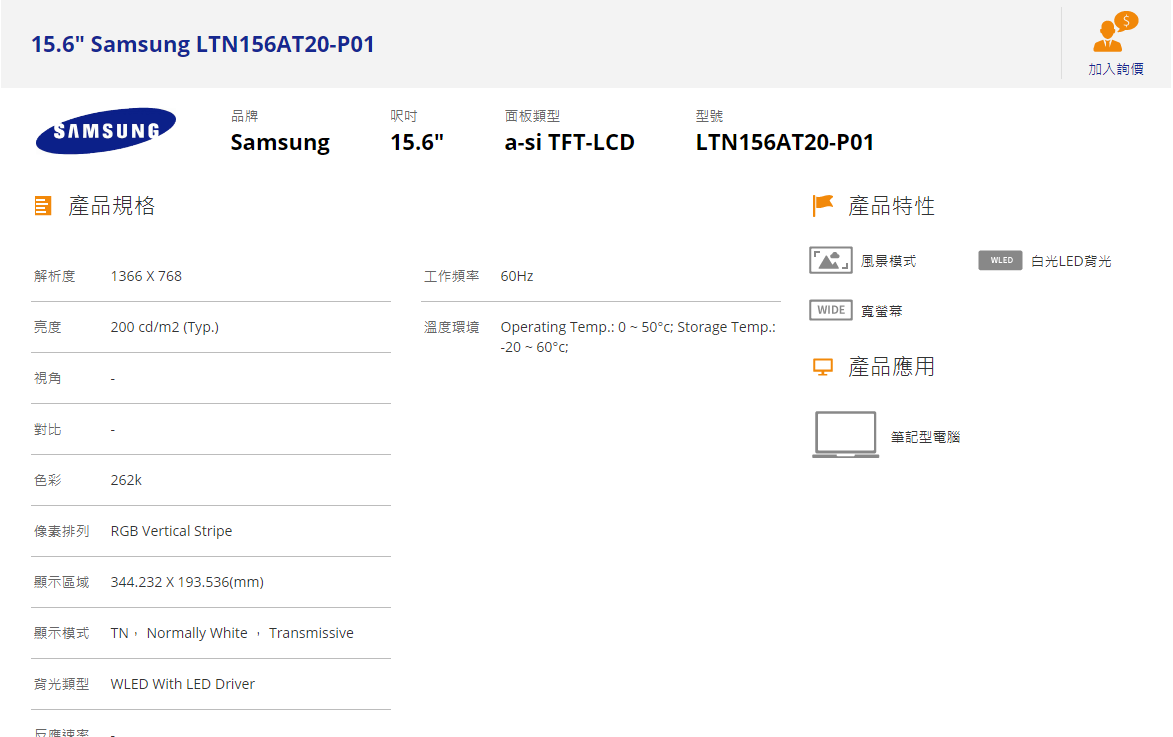The image size is (1173, 737).
Task: Click the 像素排列 row label
Action: tap(61, 531)
